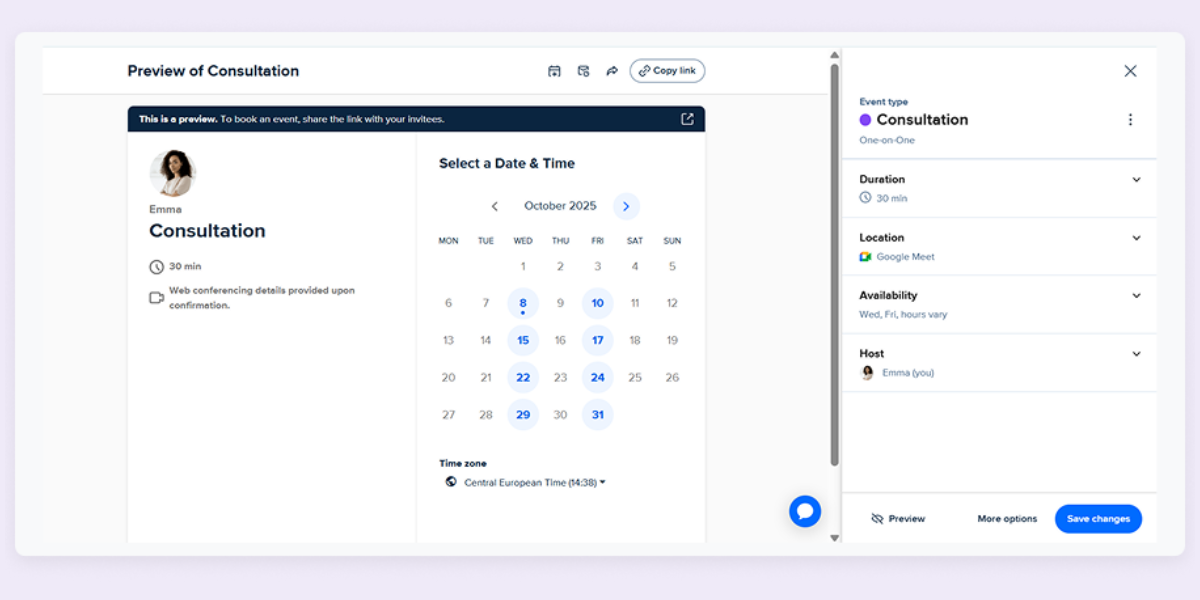
Task: Click the purple event color dot
Action: (864, 119)
